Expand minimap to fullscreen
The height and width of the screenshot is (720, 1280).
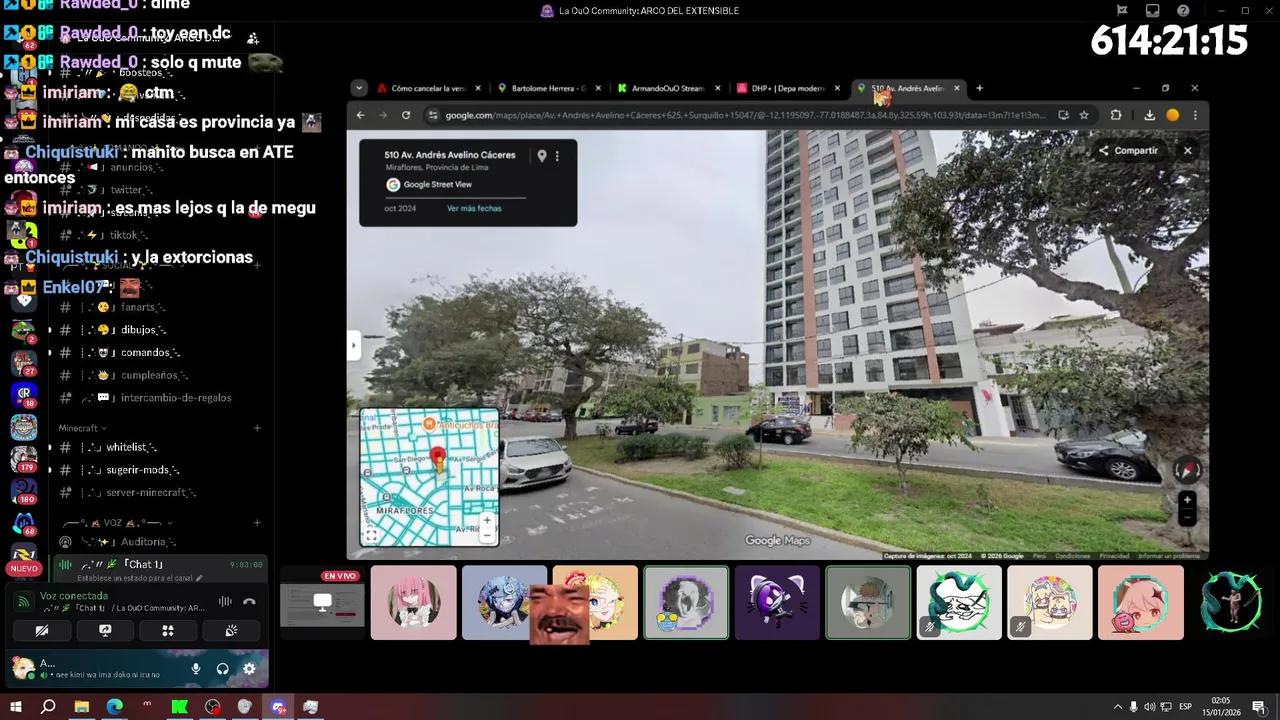click(371, 535)
